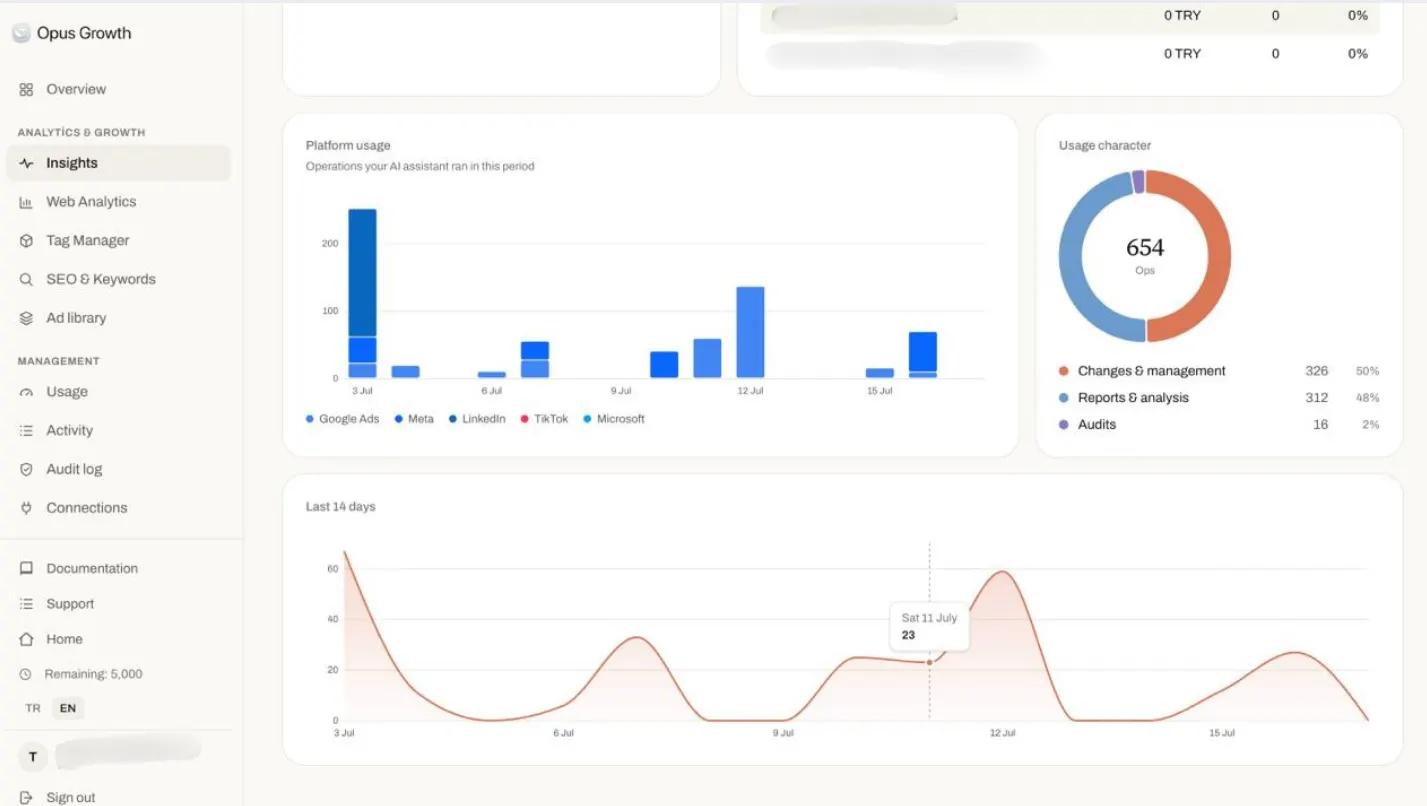
Task: Click the SEO & Keywords magnifier icon
Action: click(27, 279)
